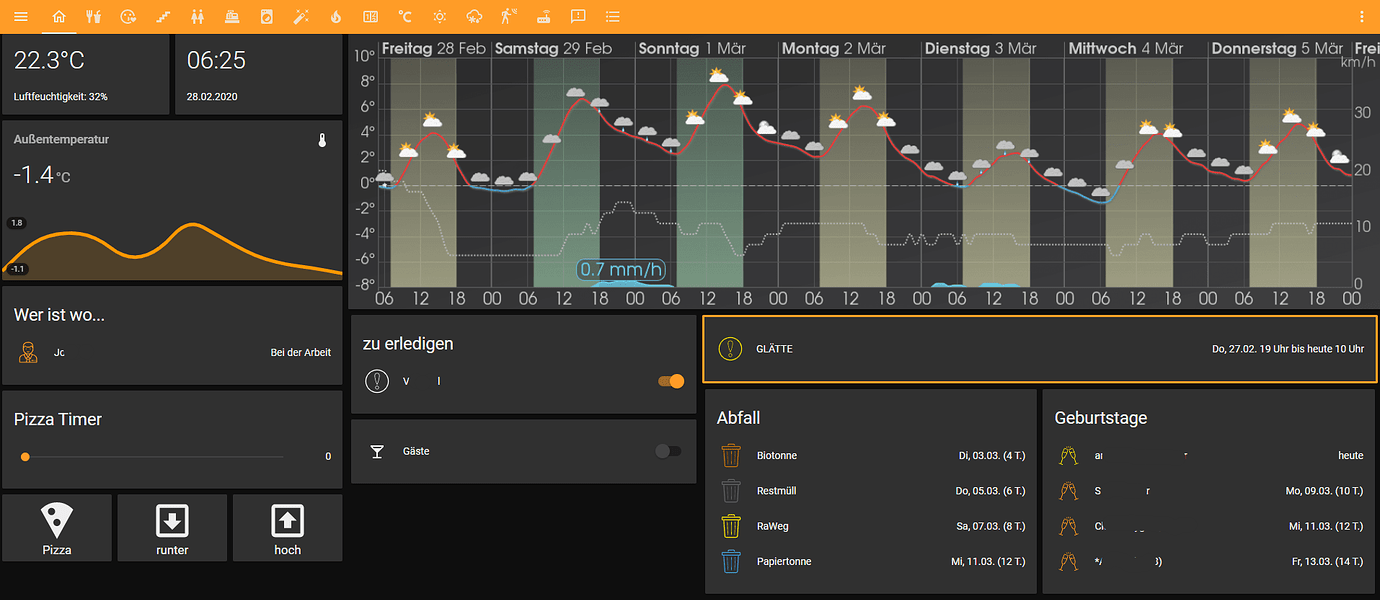1380x600 pixels.
Task: Open the overflow menu with three dots
Action: pyautogui.click(x=1363, y=16)
